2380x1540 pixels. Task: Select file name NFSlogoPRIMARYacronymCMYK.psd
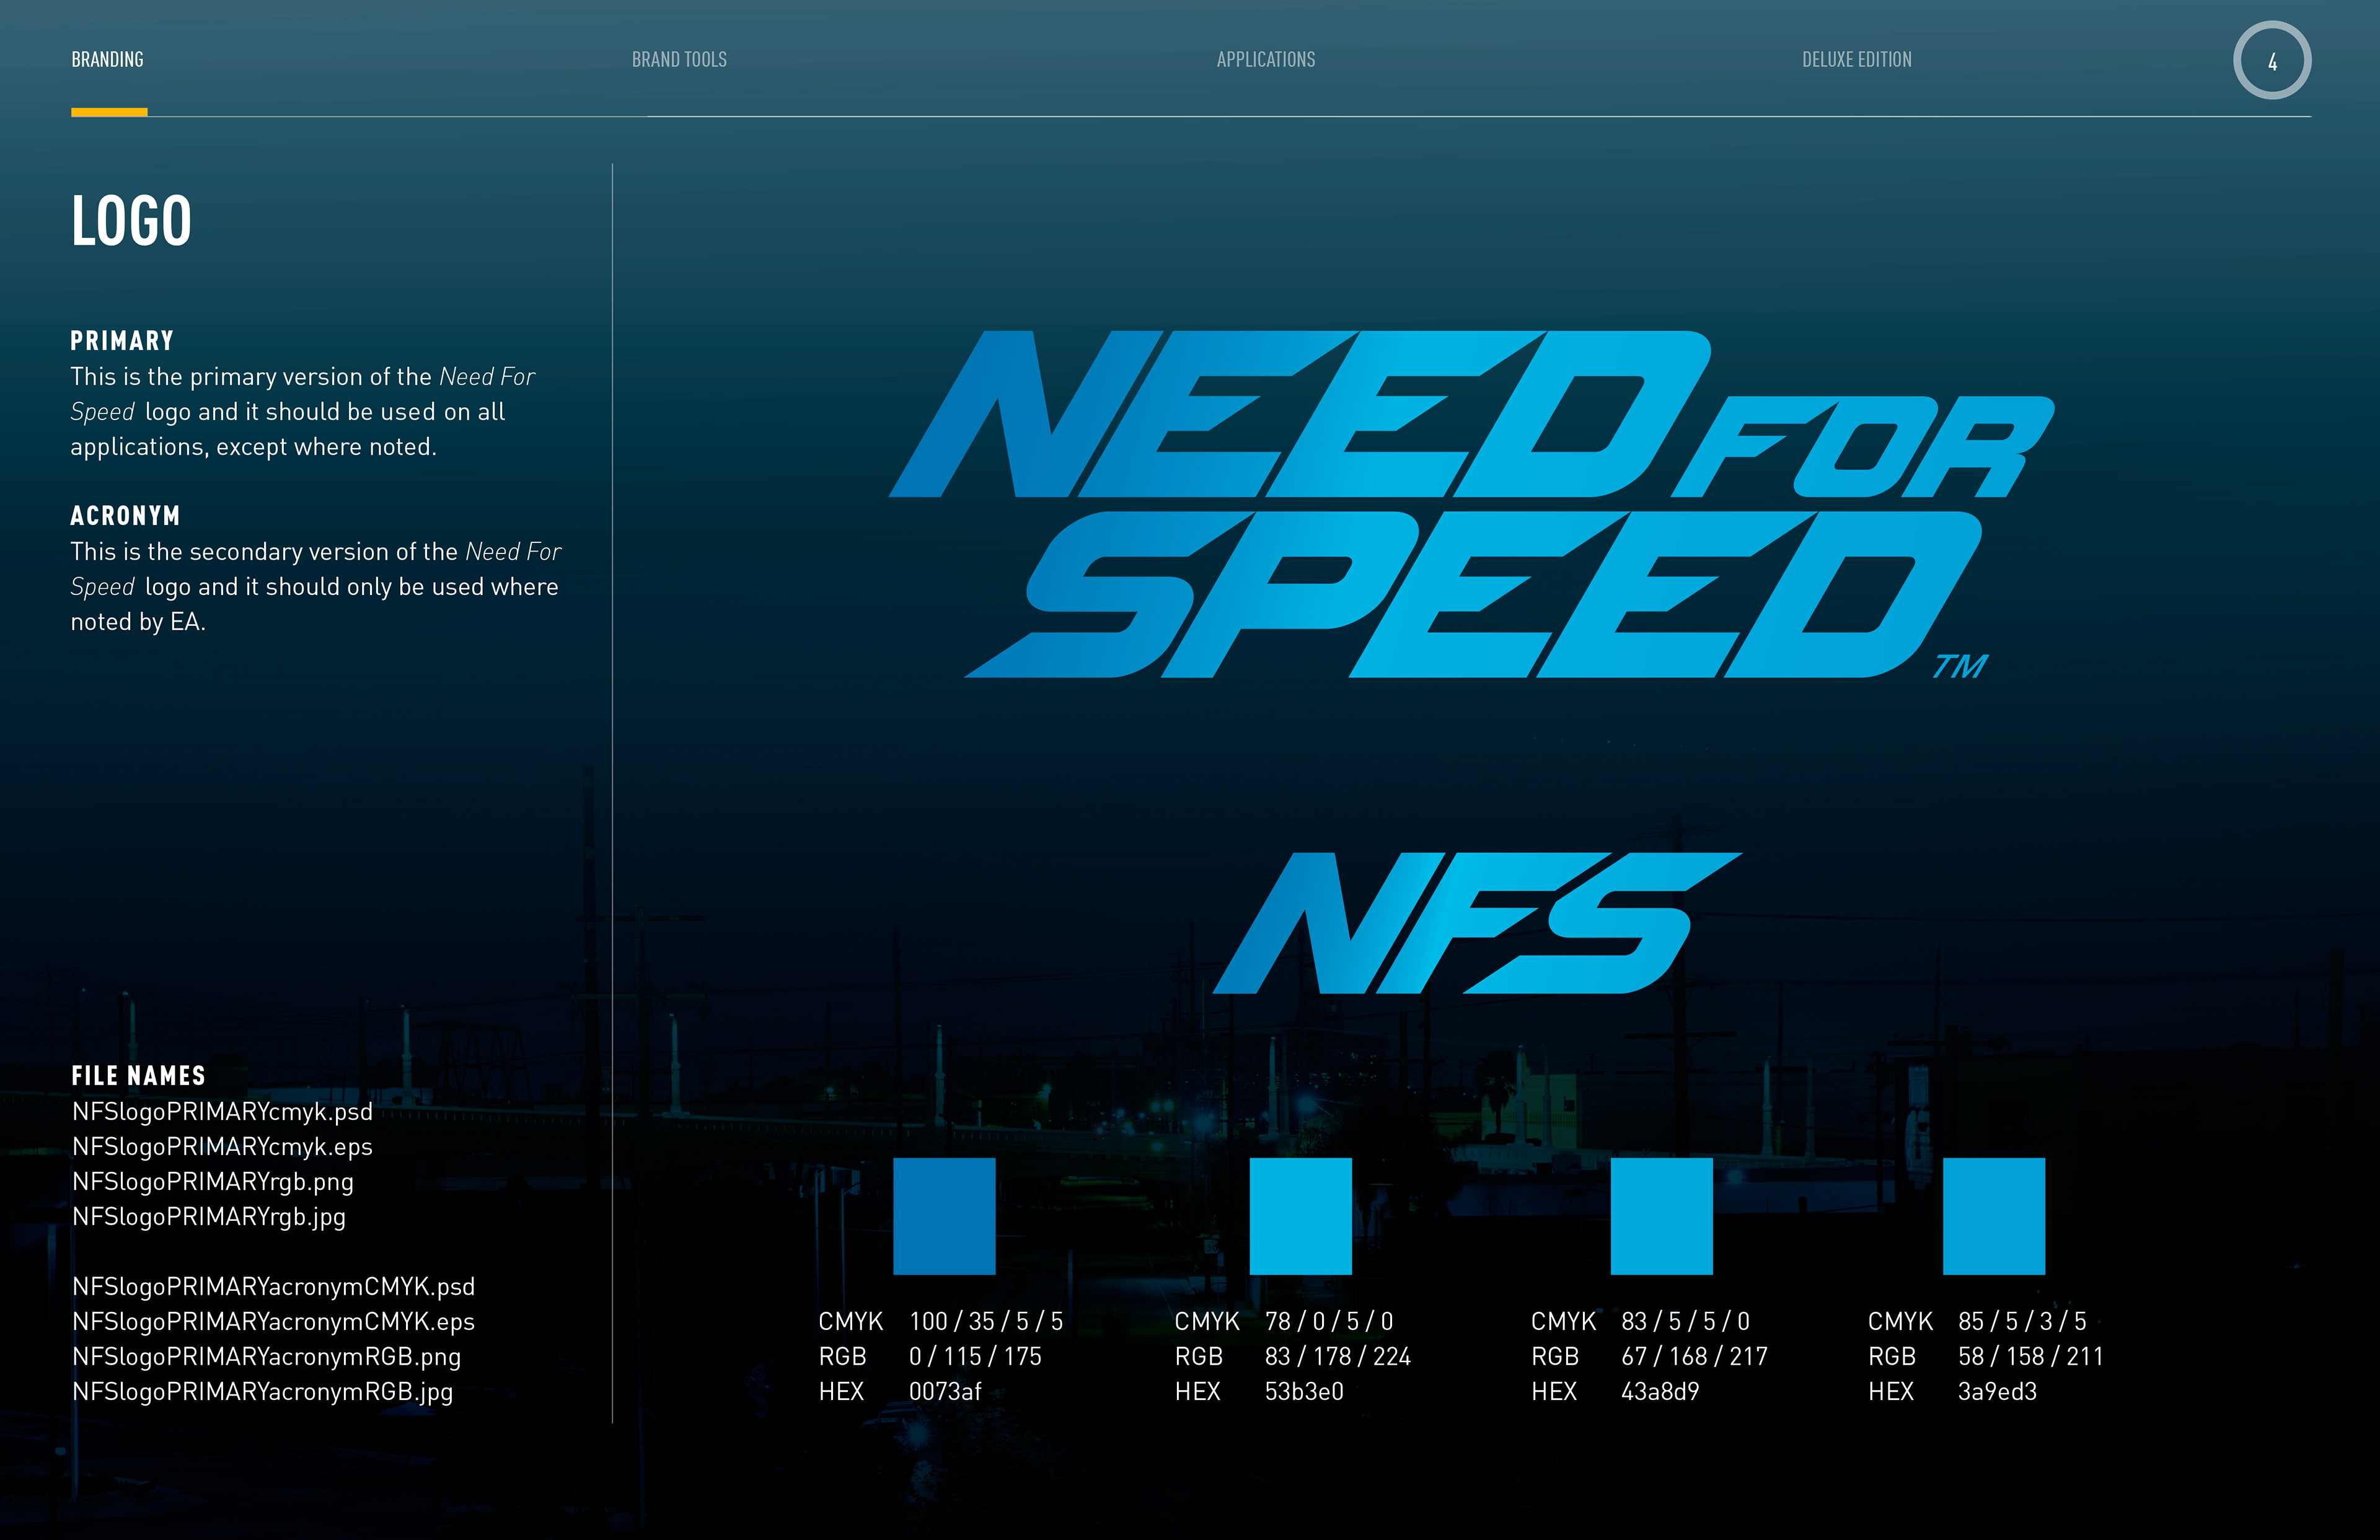coord(274,1287)
